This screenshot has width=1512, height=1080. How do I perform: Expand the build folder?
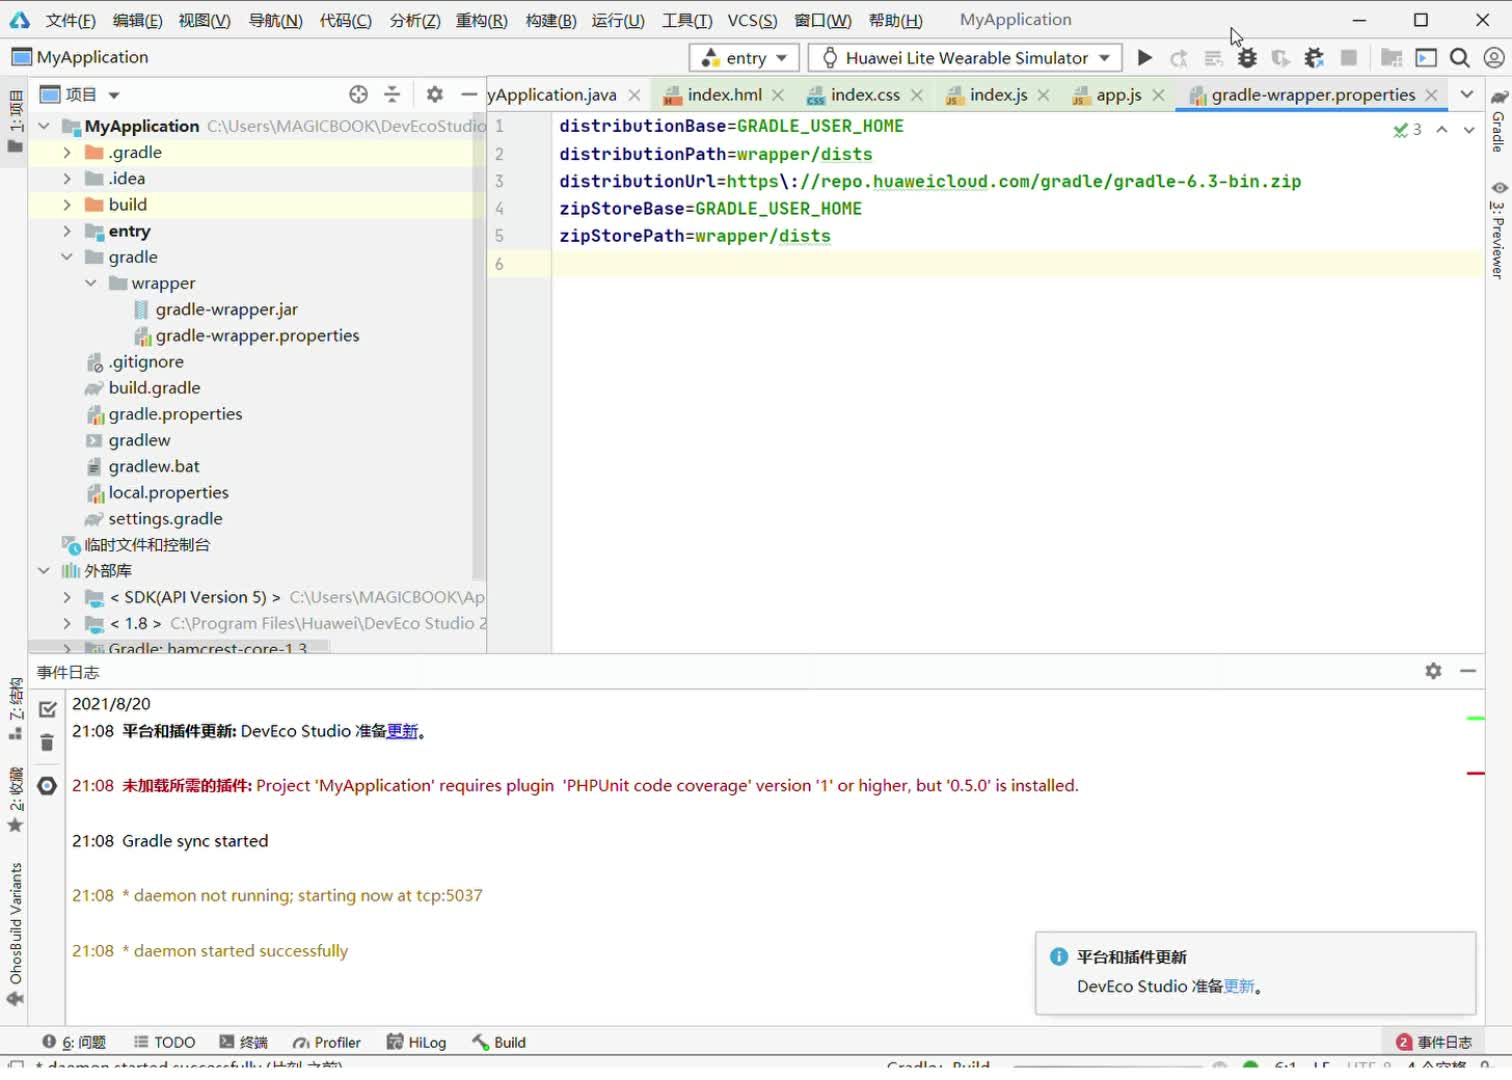coord(67,204)
